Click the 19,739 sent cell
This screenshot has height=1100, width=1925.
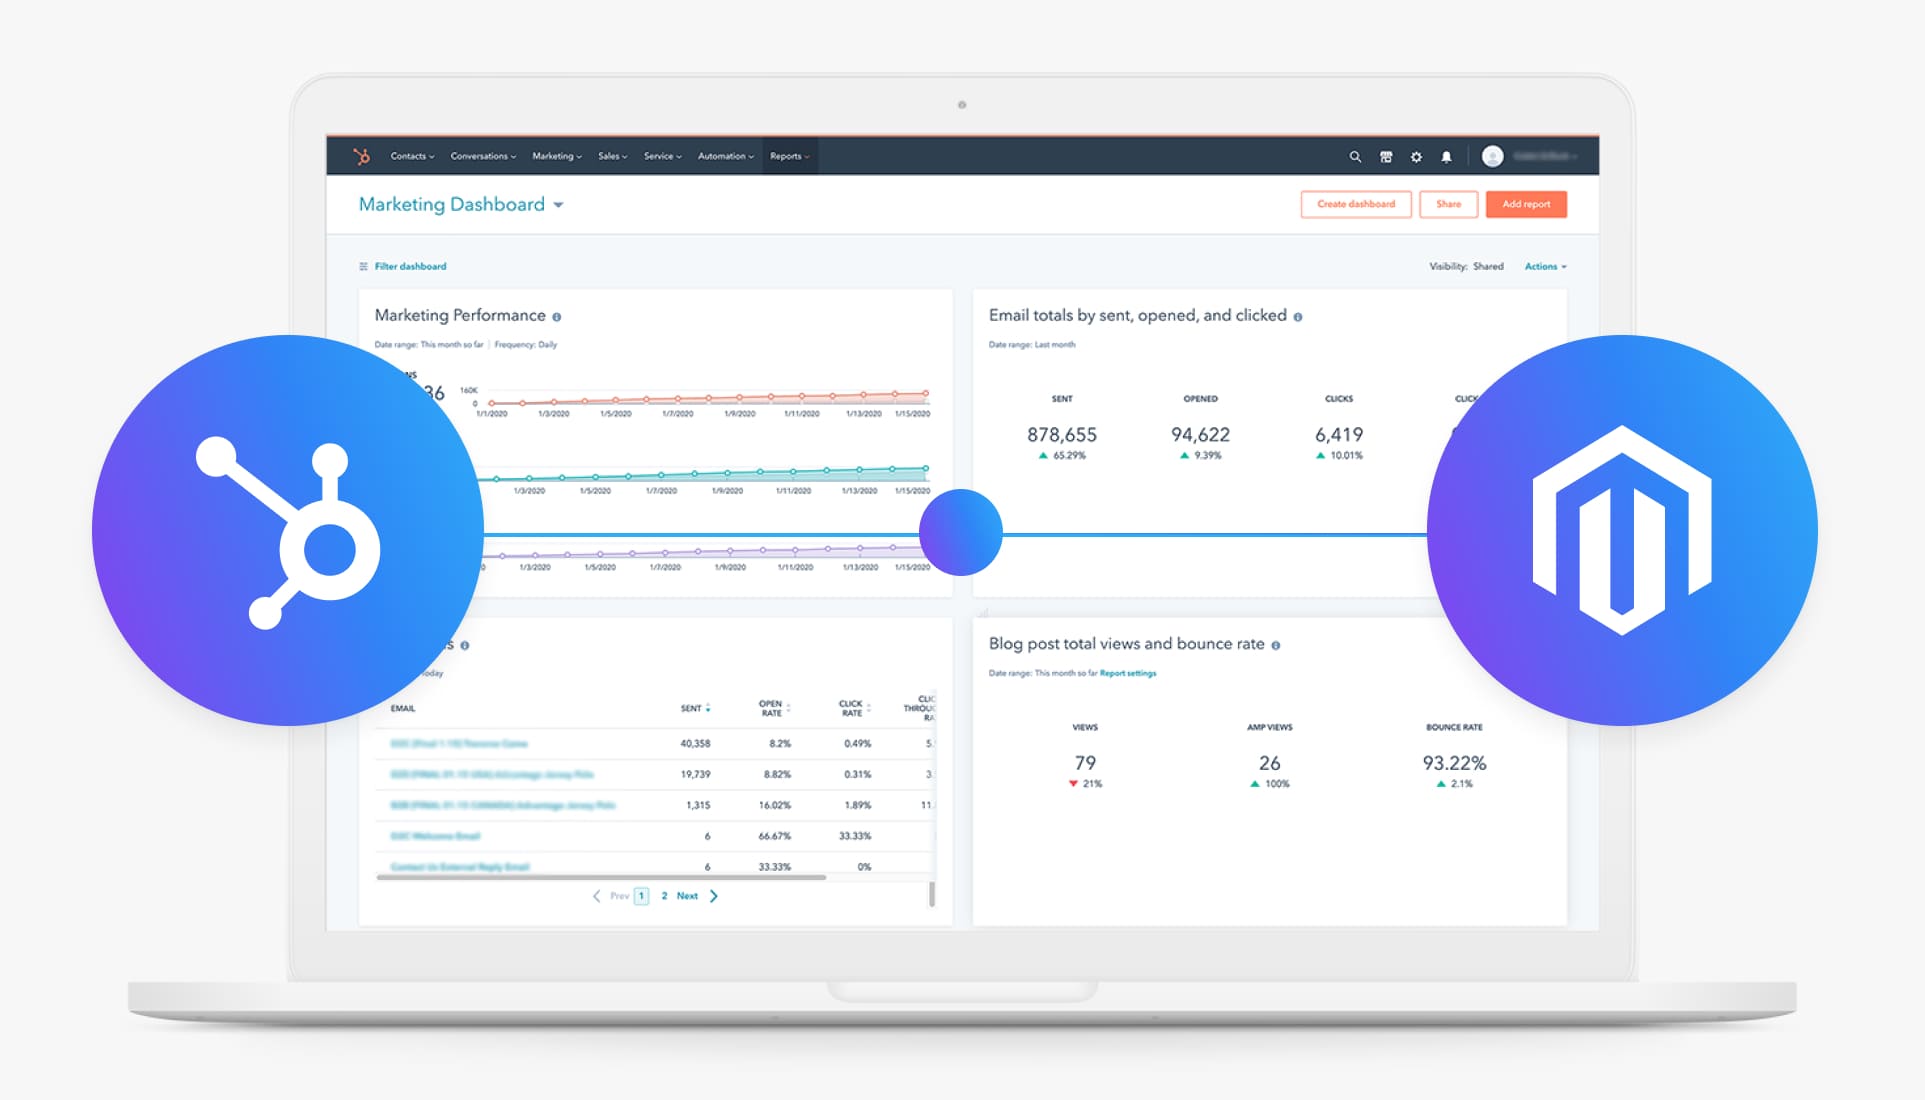[695, 775]
